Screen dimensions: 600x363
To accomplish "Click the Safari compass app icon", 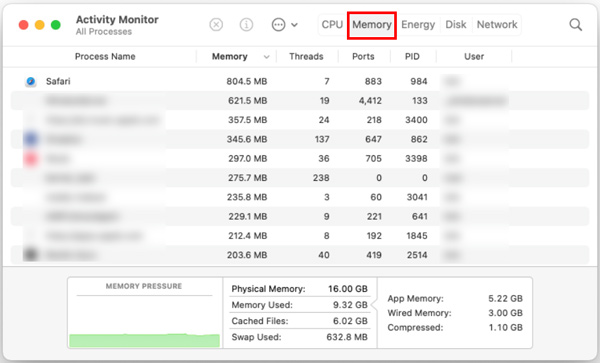I will pos(31,81).
